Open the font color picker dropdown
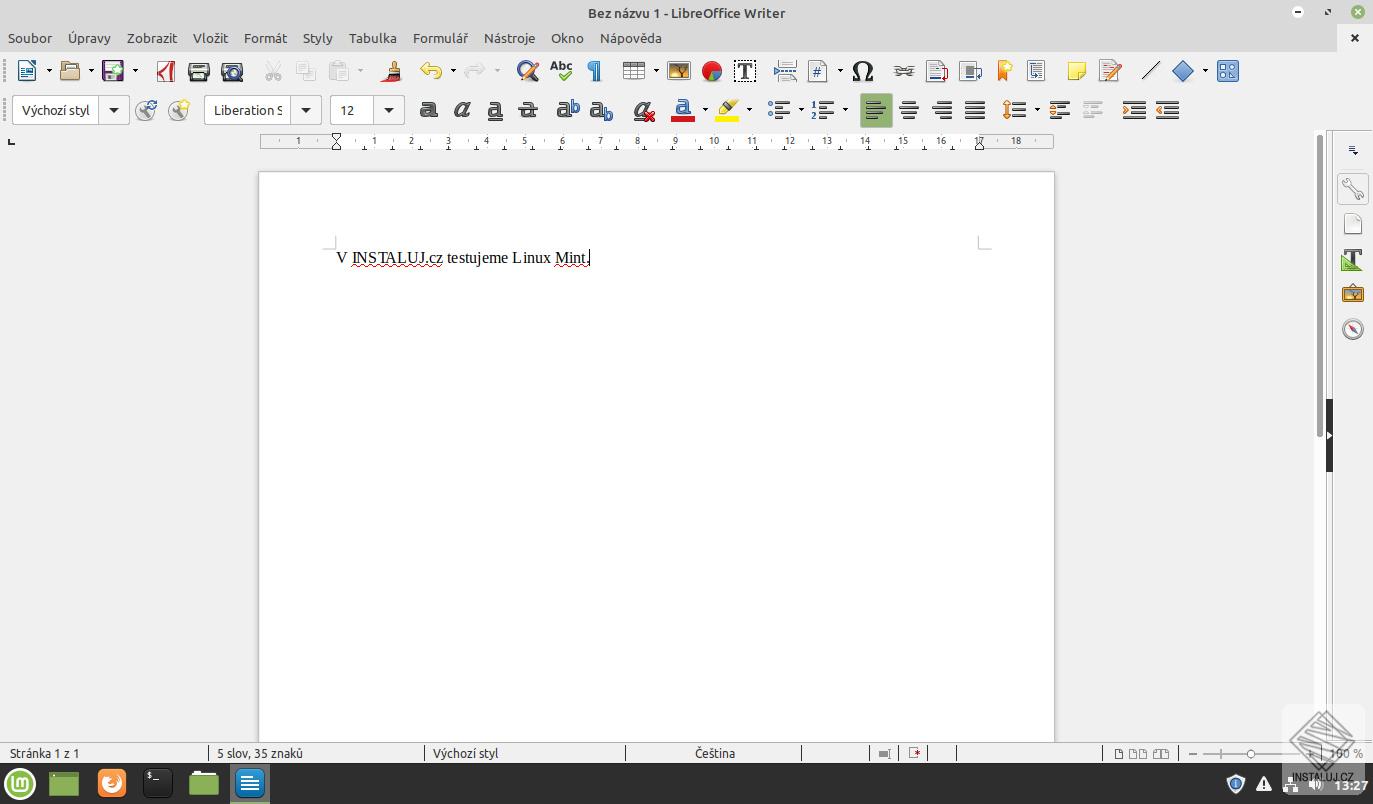Image resolution: width=1373 pixels, height=804 pixels. tap(703, 110)
